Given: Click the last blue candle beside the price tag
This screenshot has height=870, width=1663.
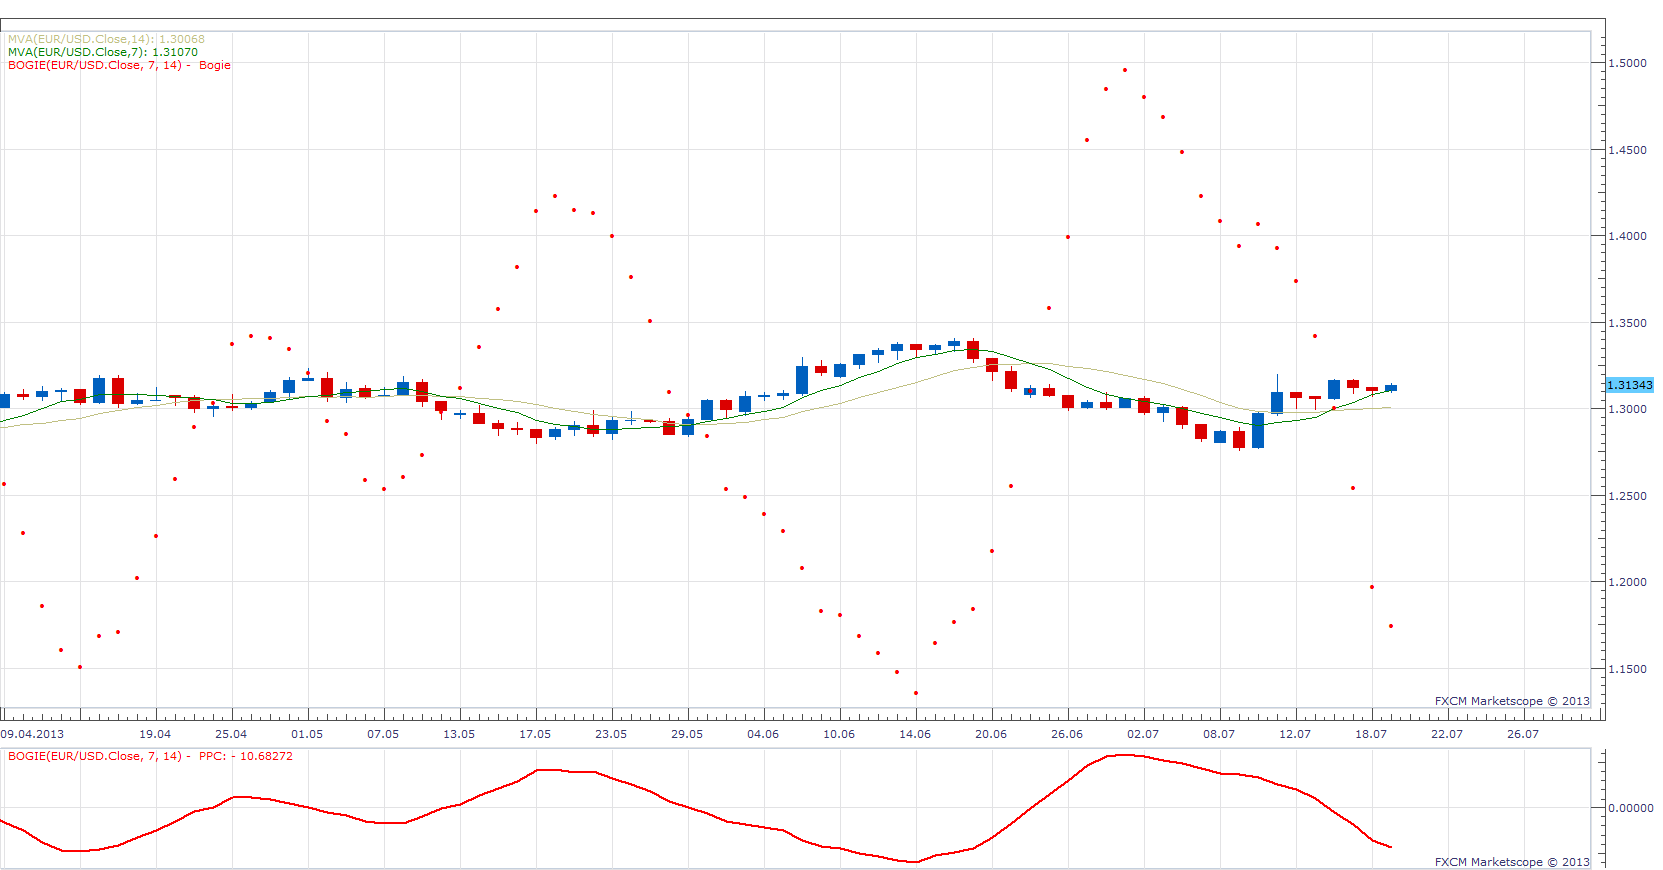Looking at the screenshot, I should (1391, 388).
